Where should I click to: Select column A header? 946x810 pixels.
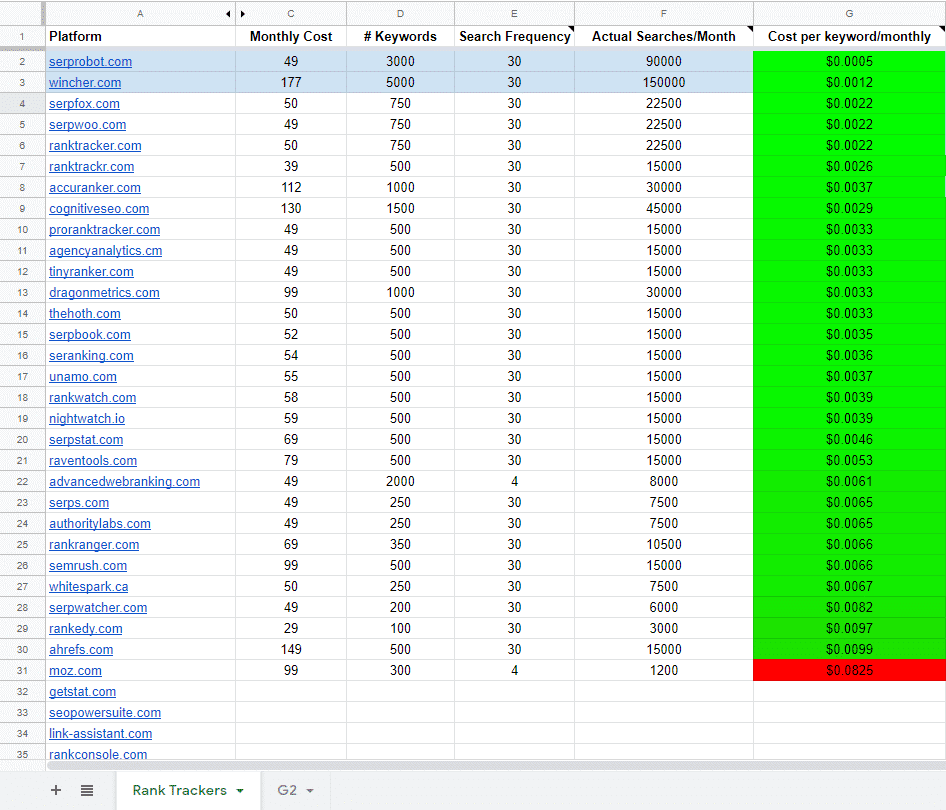coord(141,13)
